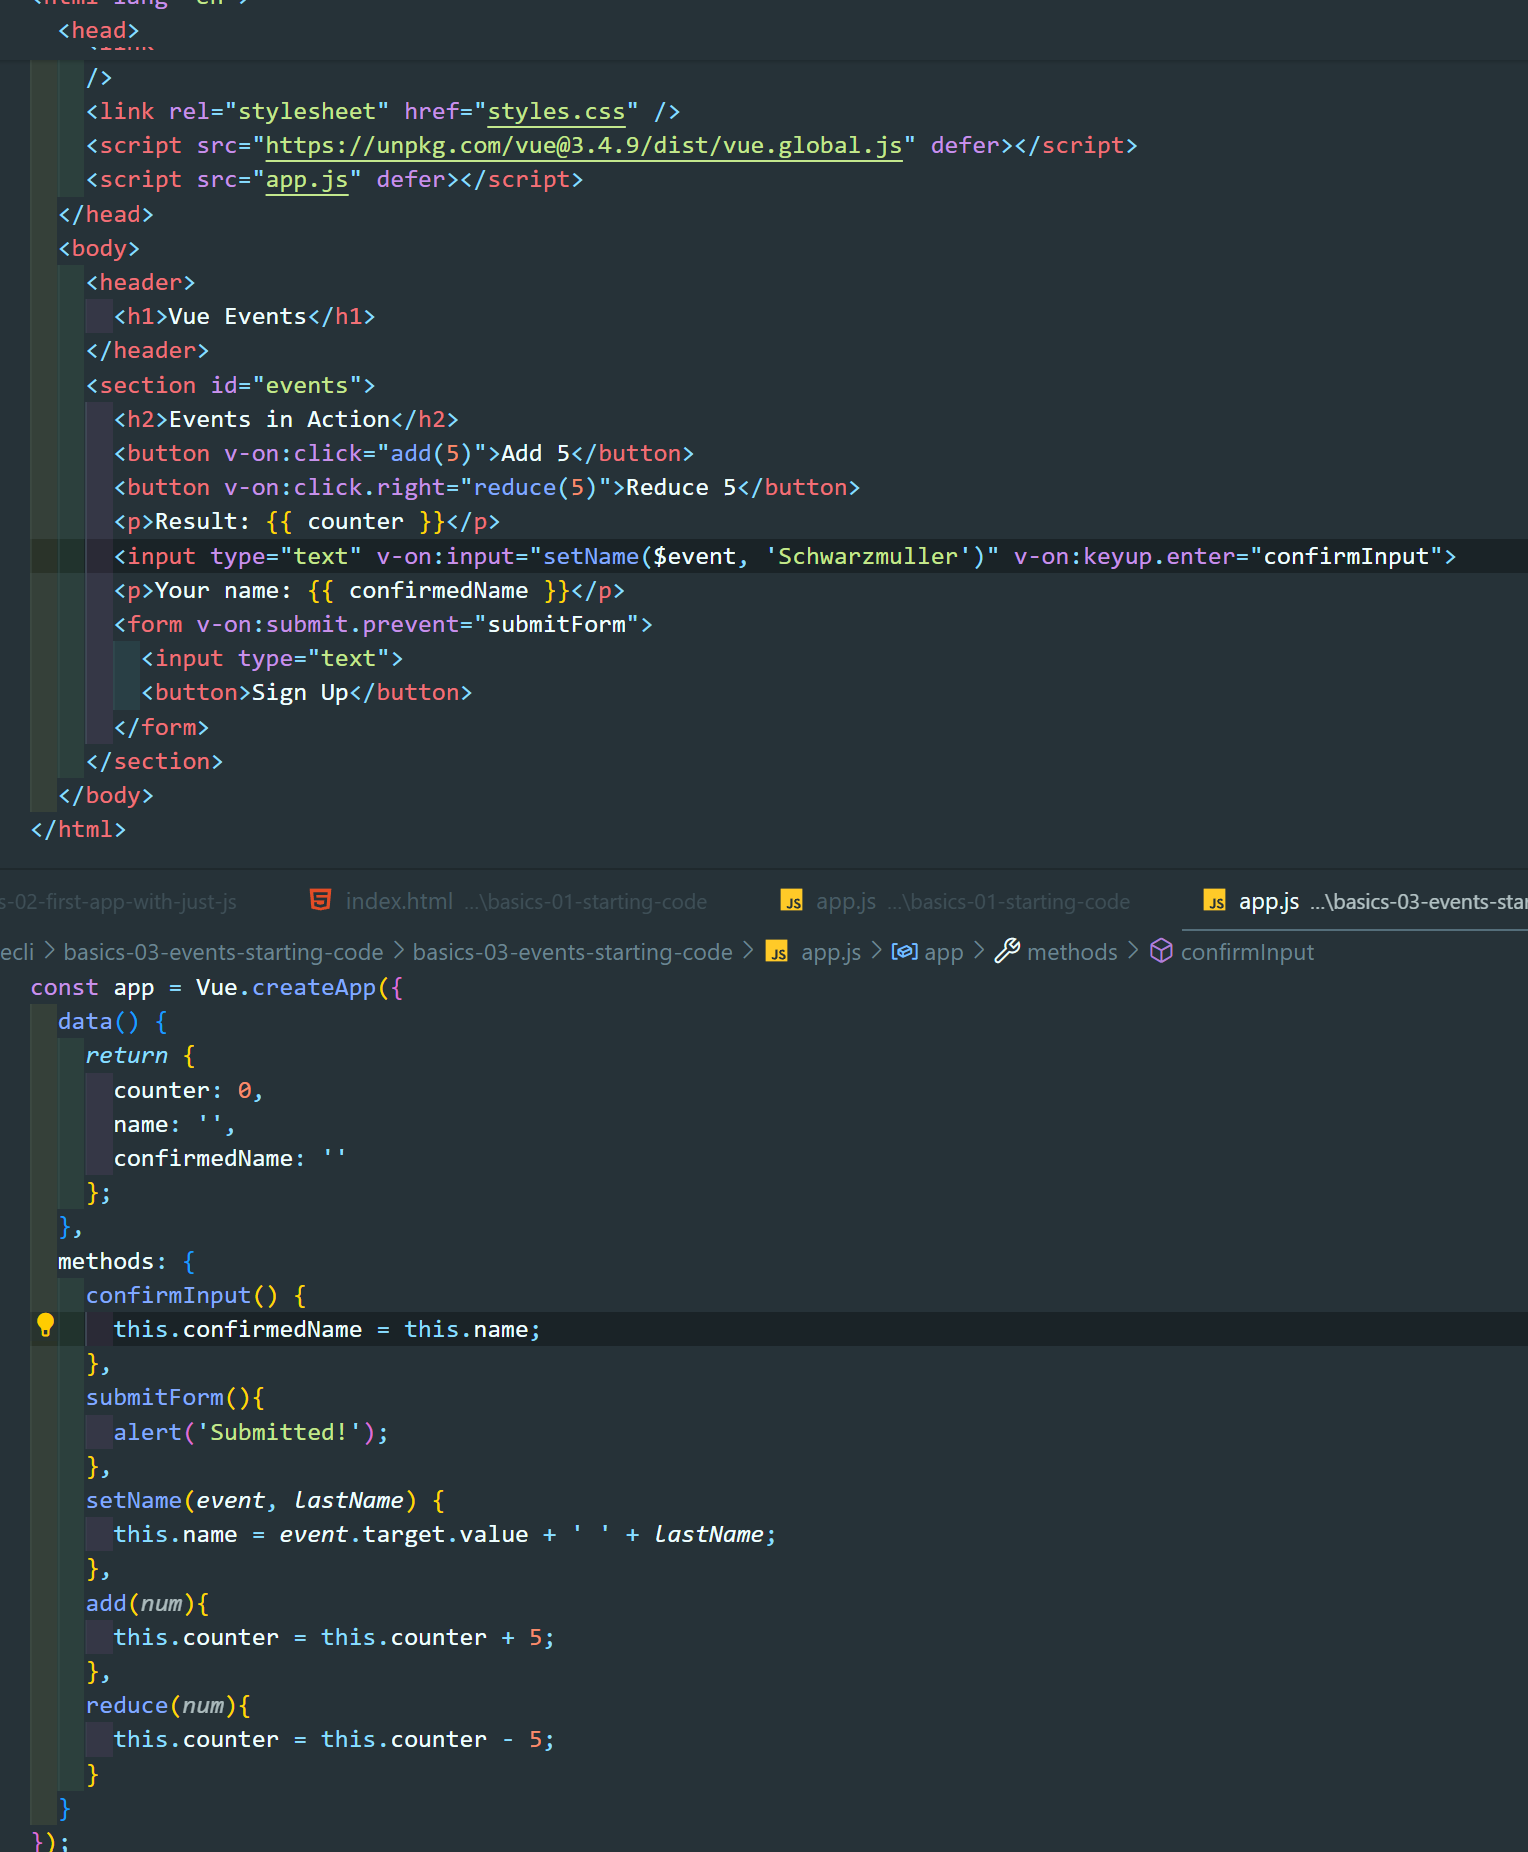The image size is (1528, 1852).
Task: Click 'this.counter - 5' statement
Action: (334, 1740)
